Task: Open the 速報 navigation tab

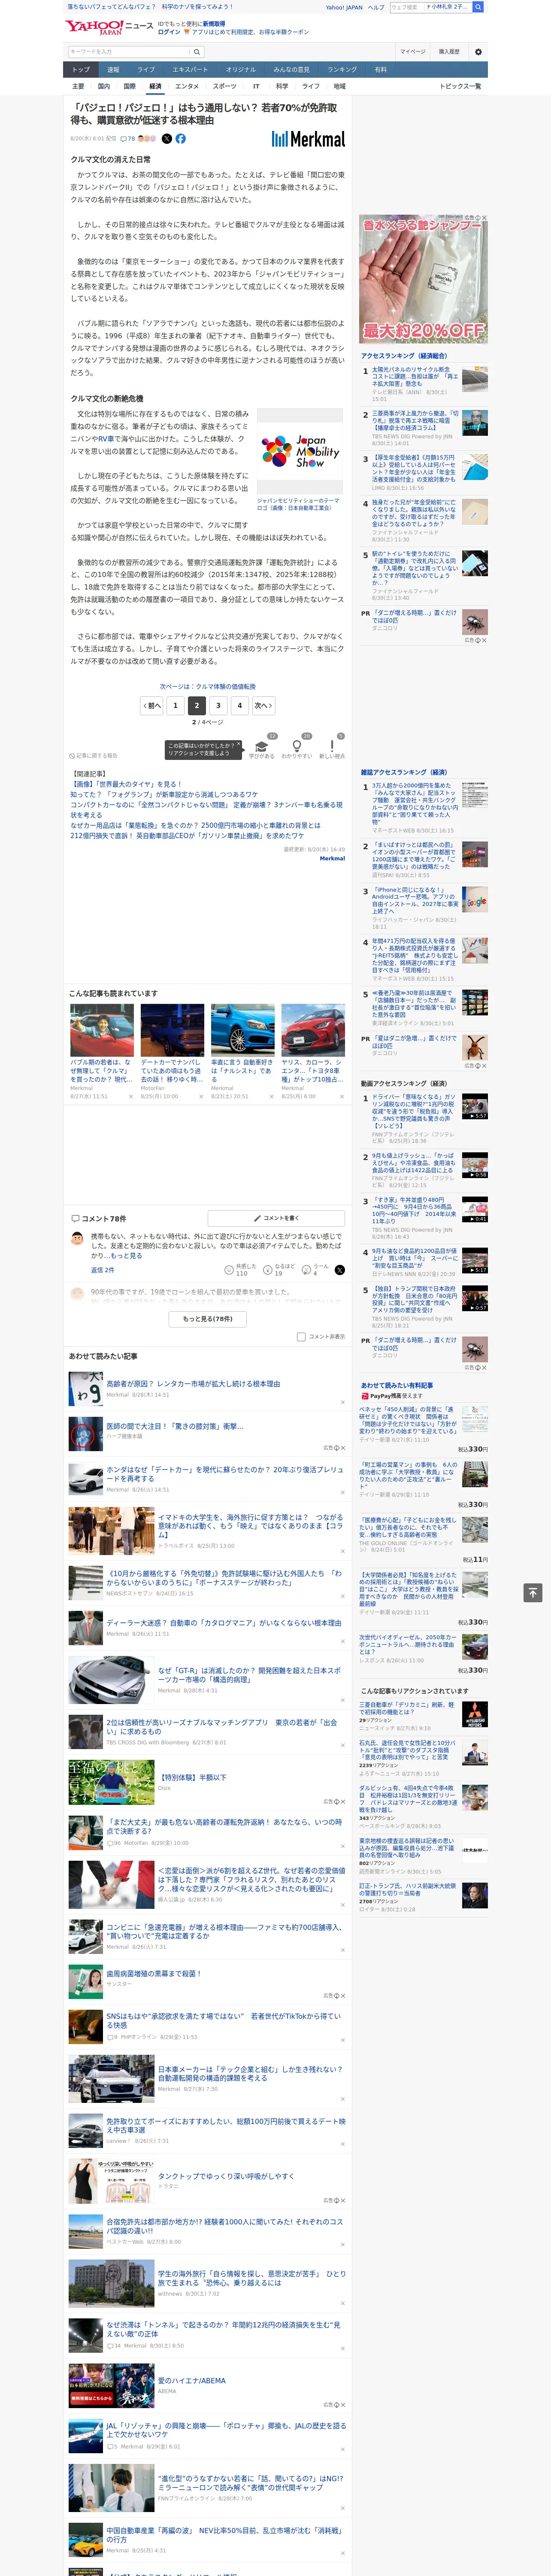Action: point(113,70)
